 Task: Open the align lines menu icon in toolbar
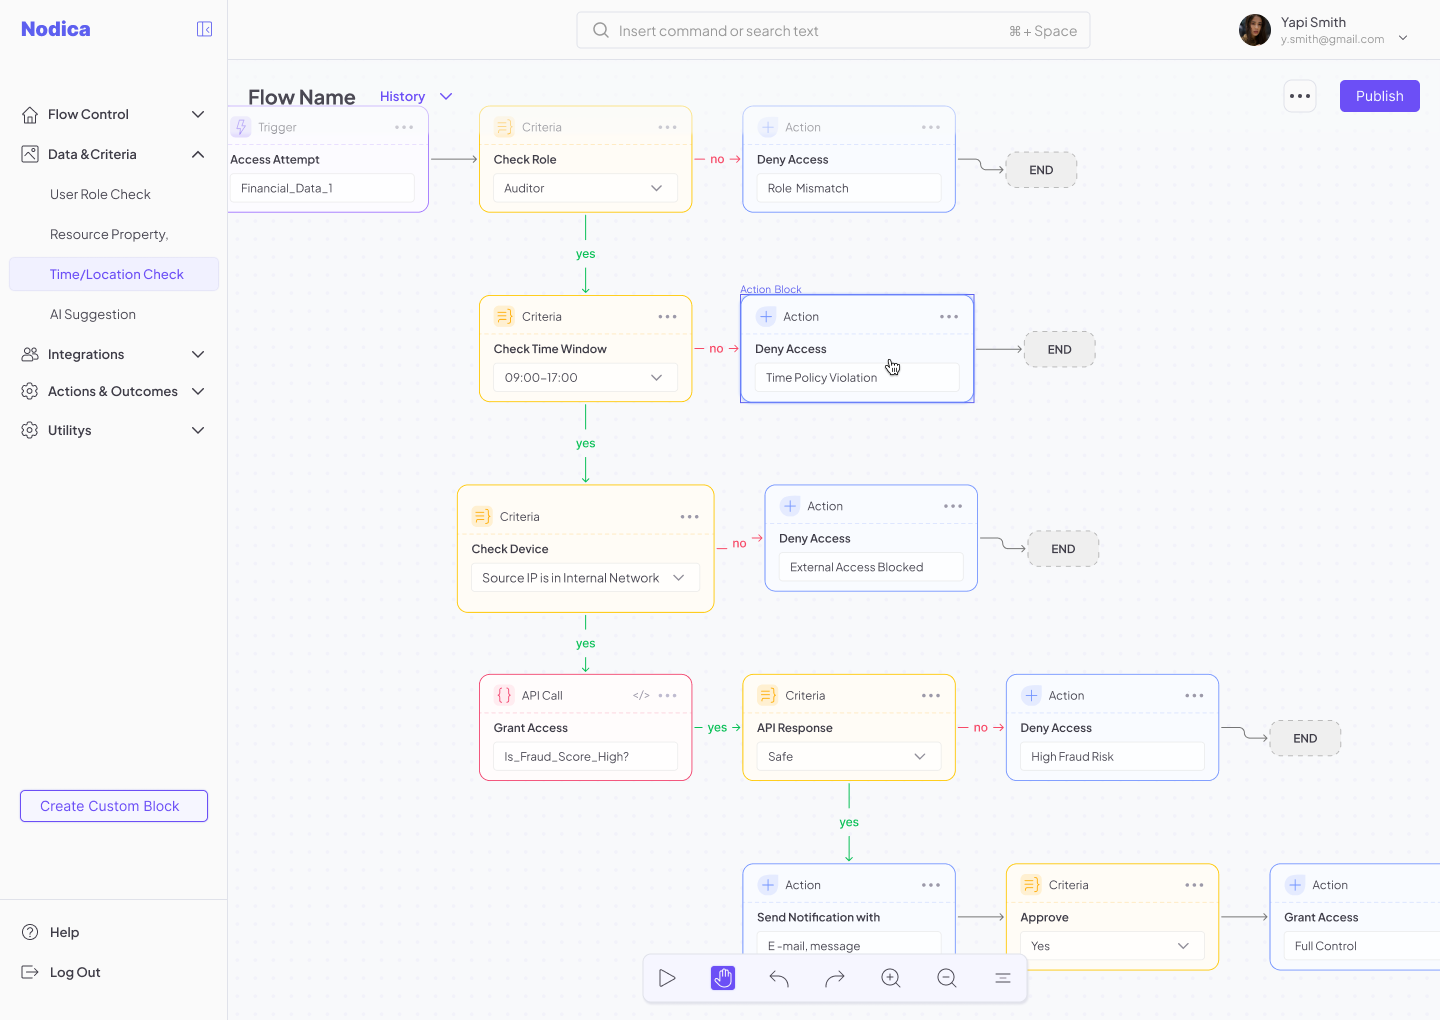[x=1003, y=978]
